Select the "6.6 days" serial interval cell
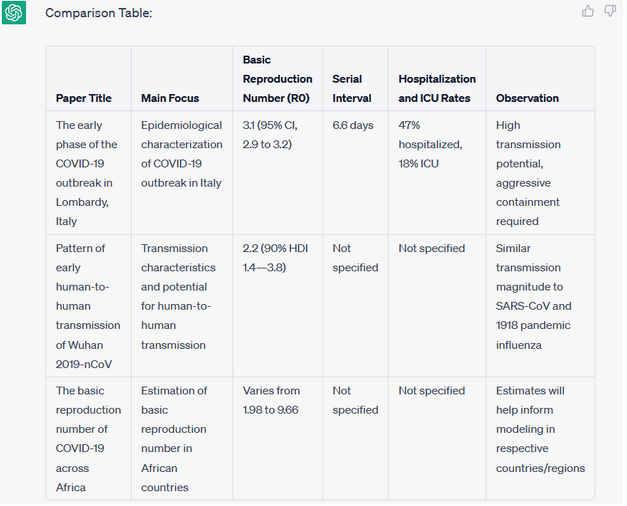 click(352, 126)
